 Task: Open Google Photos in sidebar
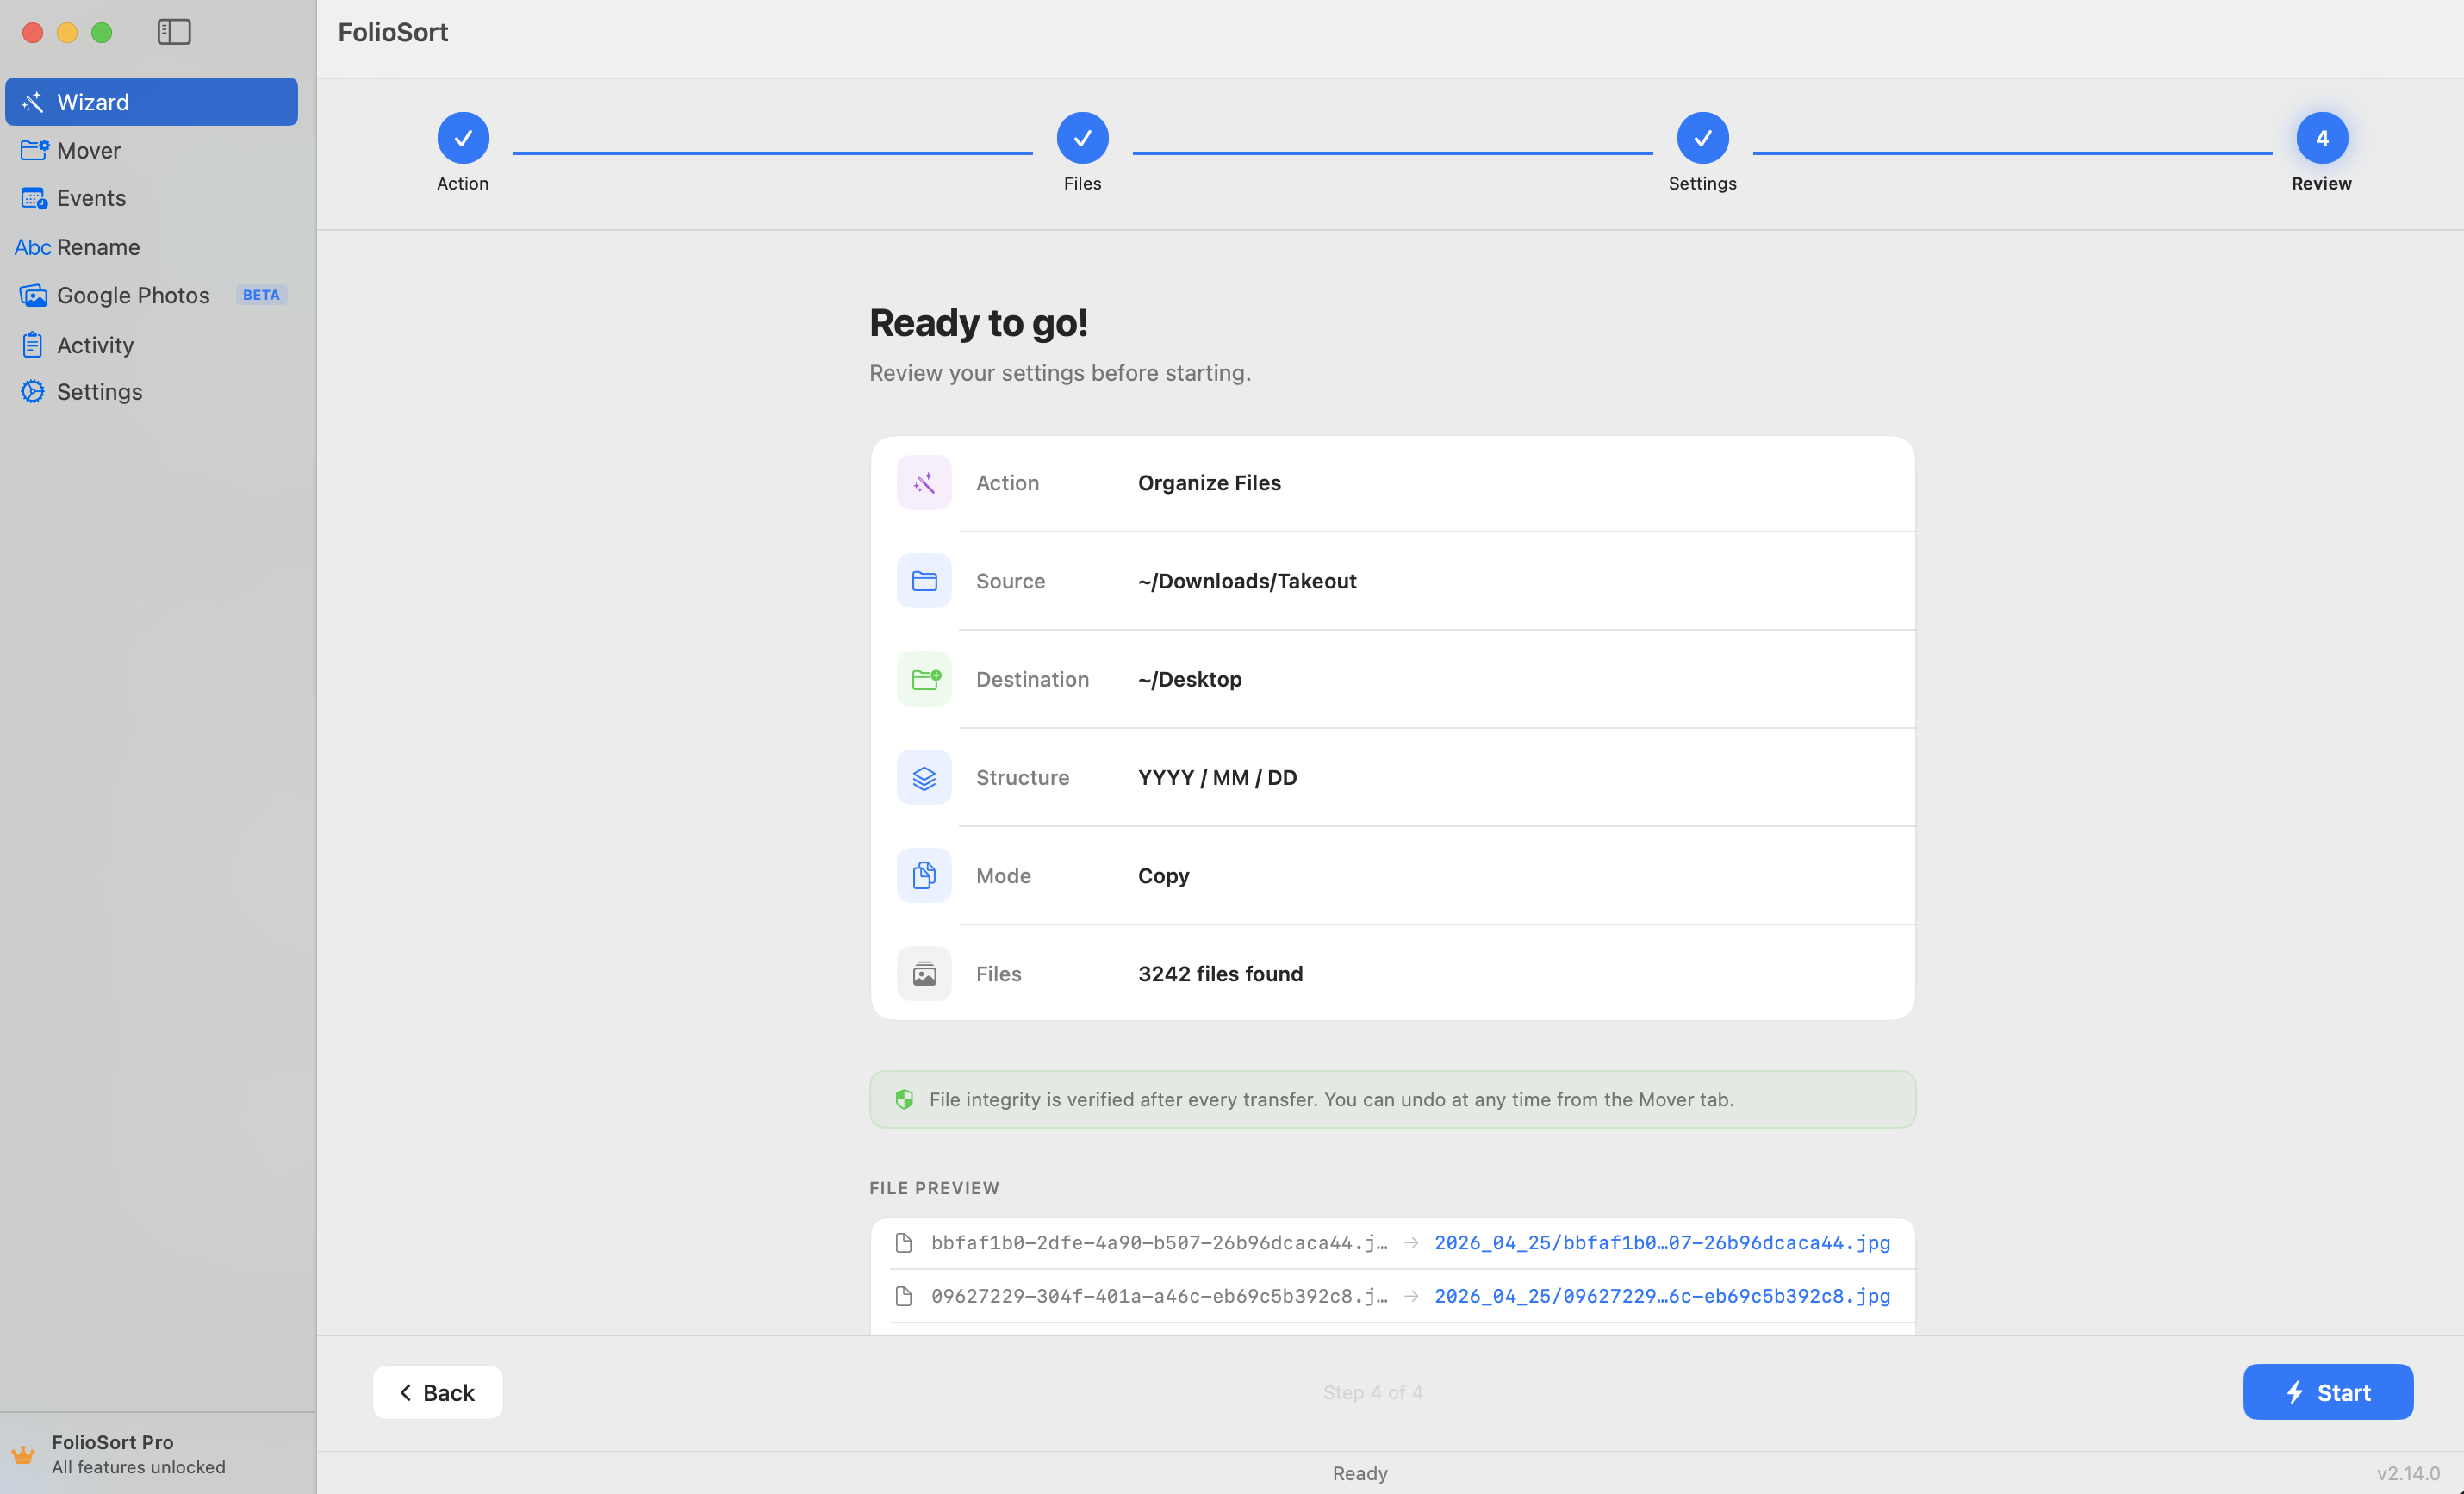[x=151, y=295]
